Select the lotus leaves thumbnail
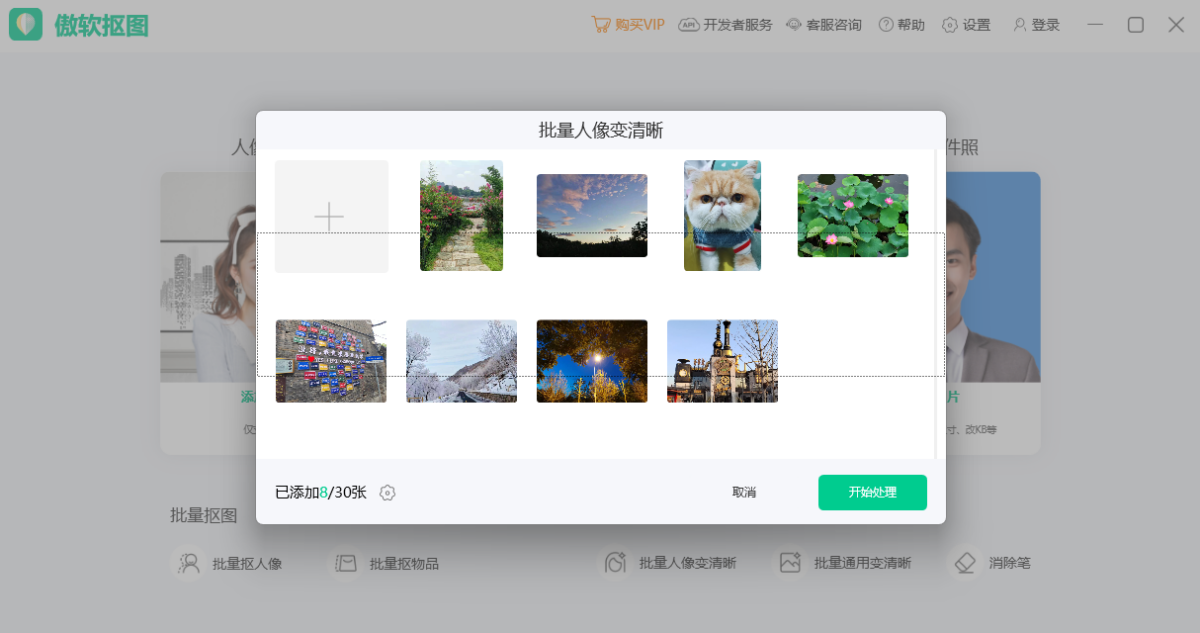 click(852, 215)
